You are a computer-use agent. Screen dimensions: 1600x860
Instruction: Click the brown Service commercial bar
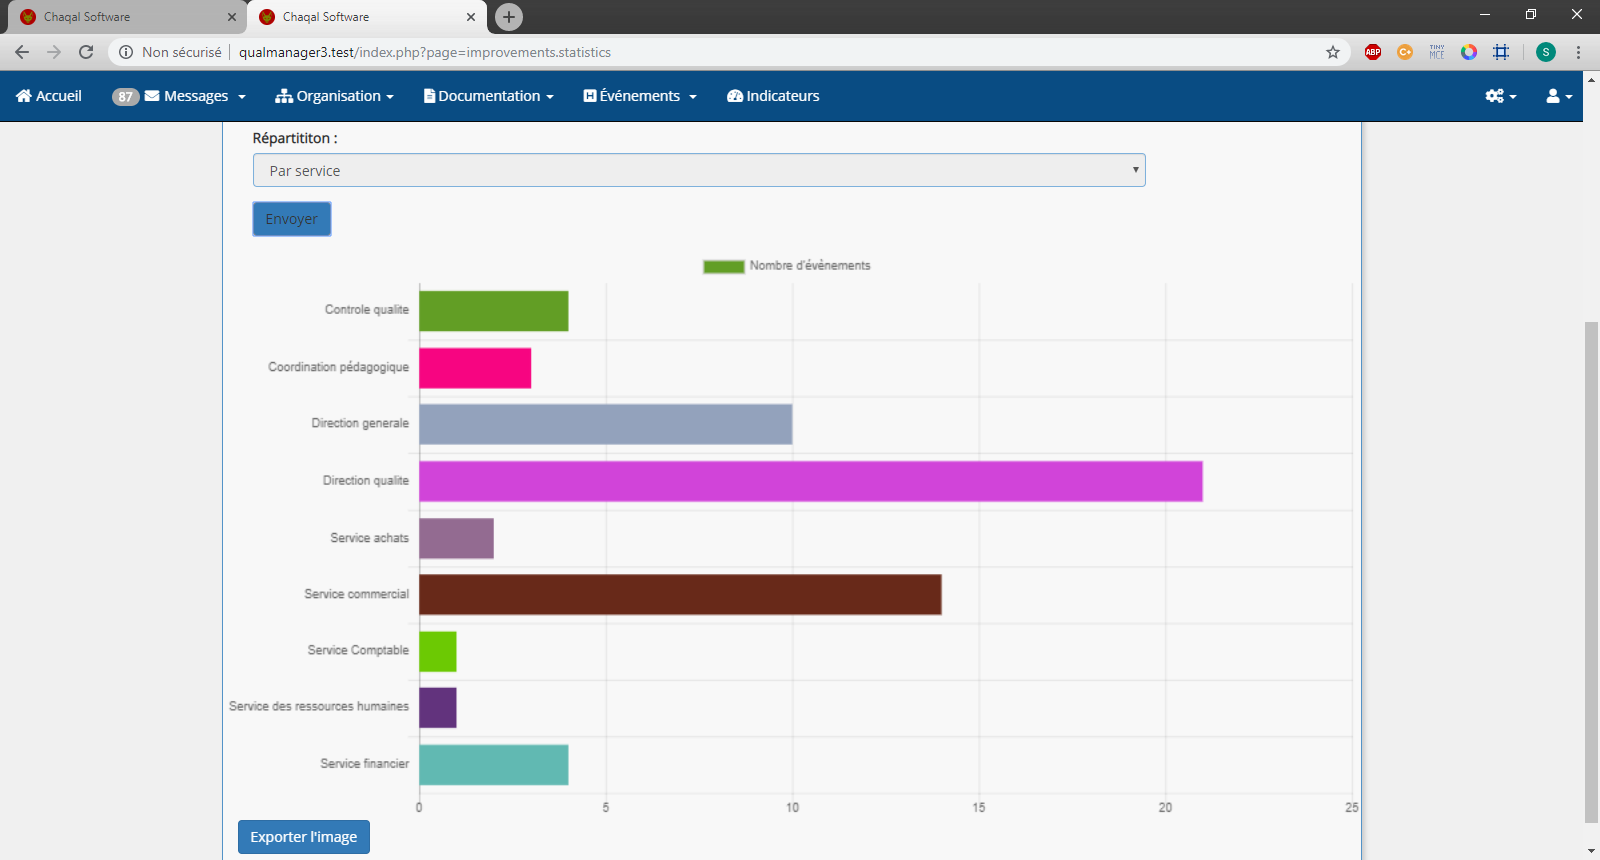(680, 595)
